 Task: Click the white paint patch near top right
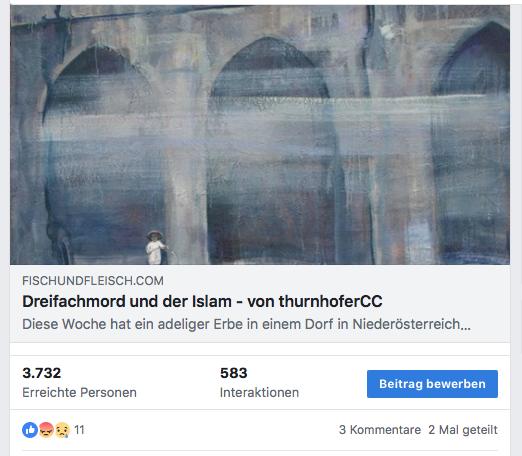pyautogui.click(x=387, y=32)
